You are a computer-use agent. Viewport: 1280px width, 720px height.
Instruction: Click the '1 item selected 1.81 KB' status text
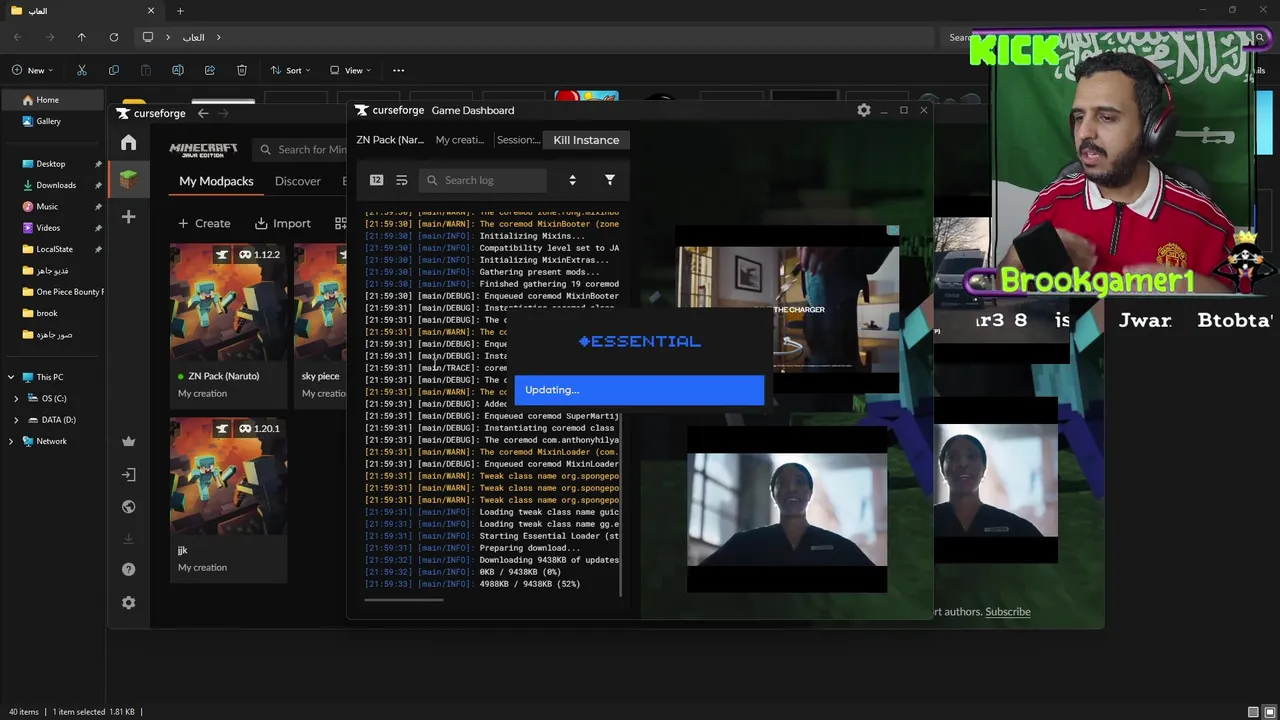coord(93,712)
